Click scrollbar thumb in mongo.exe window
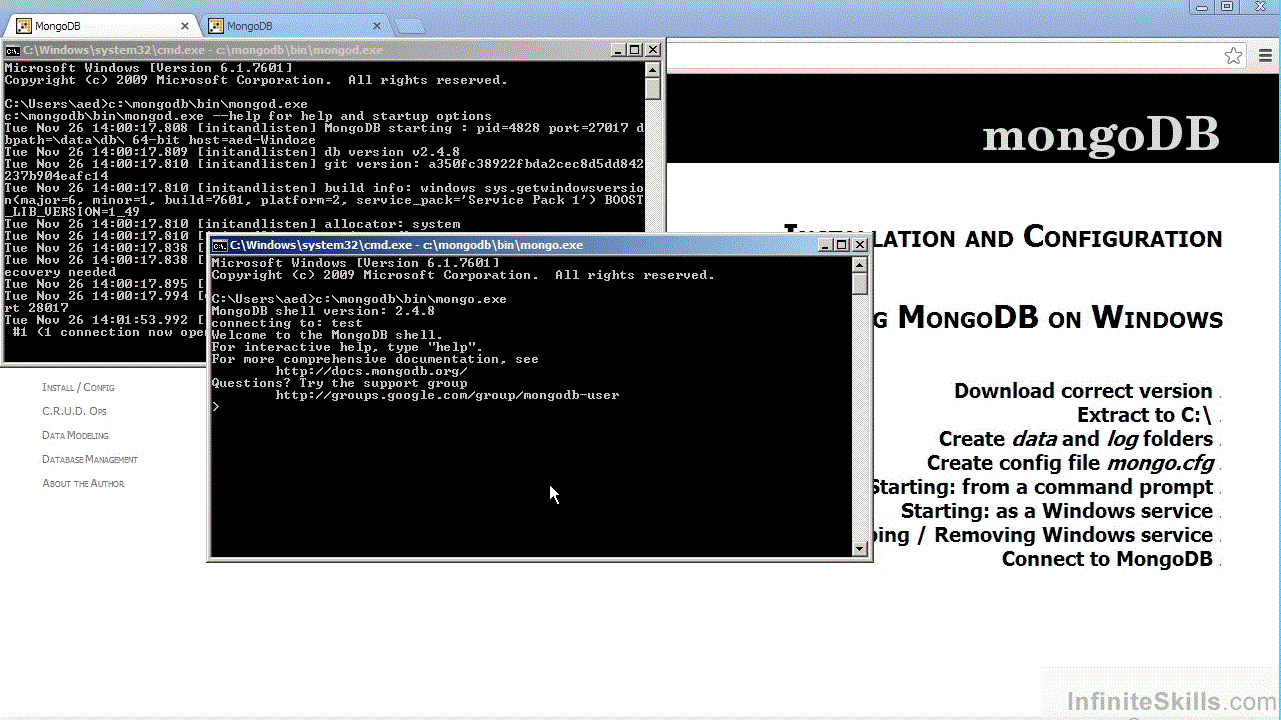The image size is (1281, 720). tap(860, 283)
